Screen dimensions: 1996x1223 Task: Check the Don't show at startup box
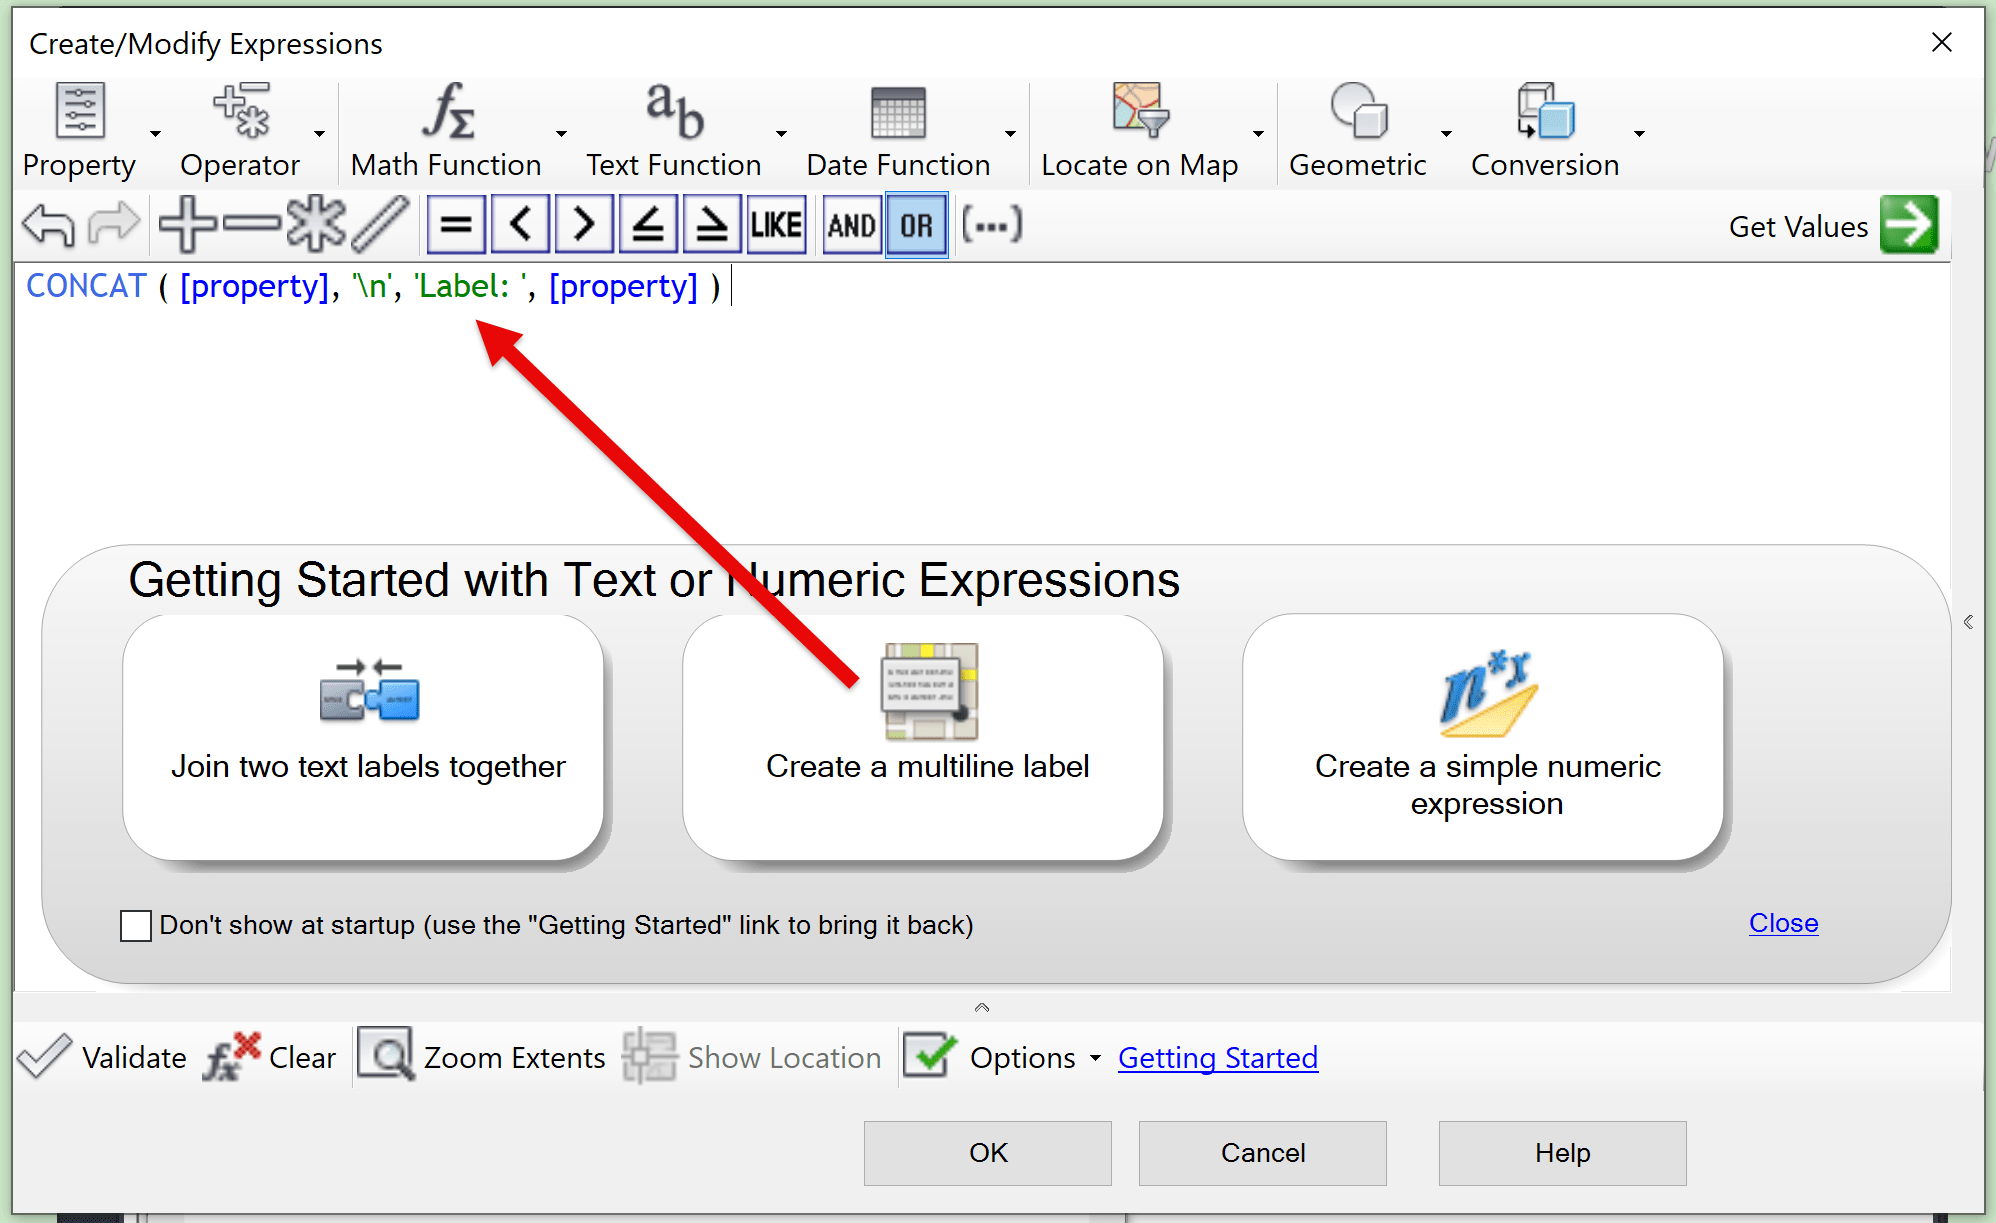pos(136,925)
